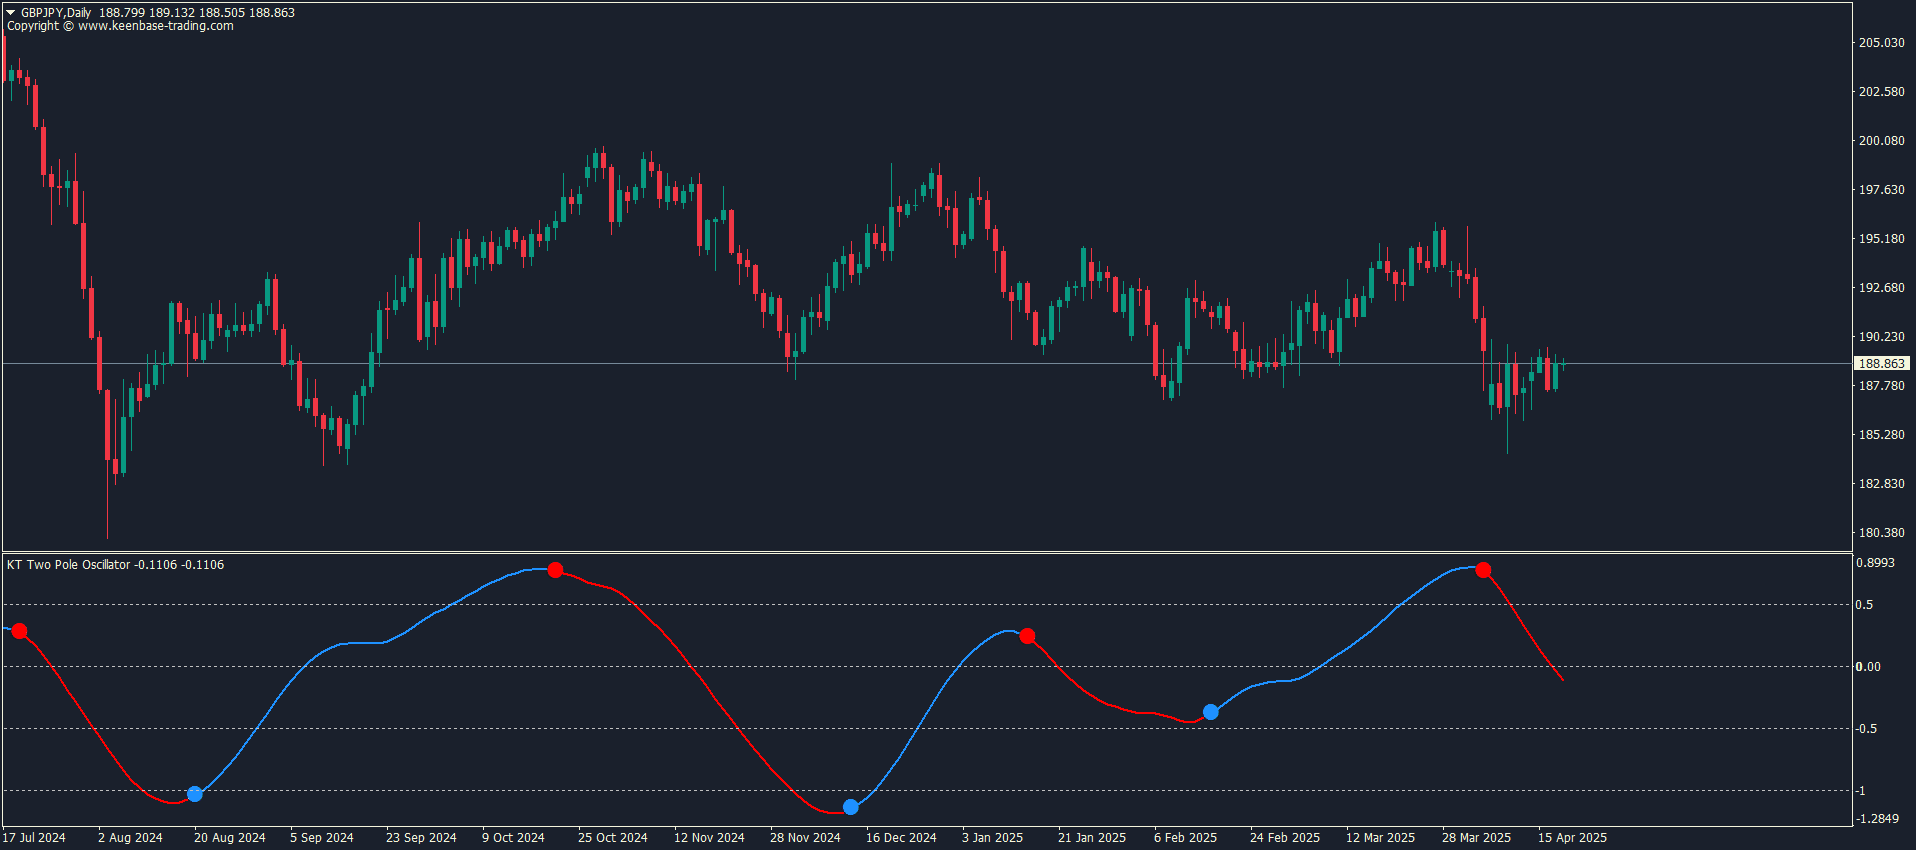Click the 6 Feb 2025 date label
The height and width of the screenshot is (850, 1916).
[1186, 838]
